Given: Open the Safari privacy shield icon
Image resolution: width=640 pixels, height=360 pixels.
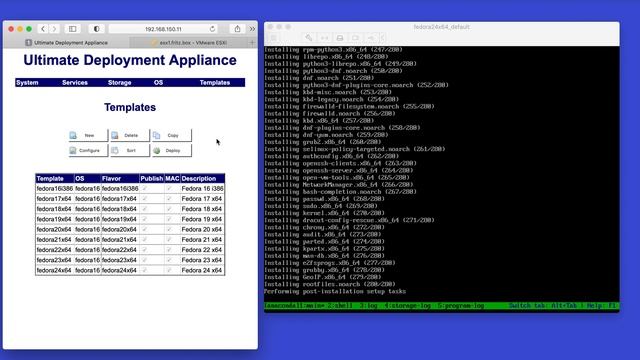Looking at the screenshot, I should point(96,29).
